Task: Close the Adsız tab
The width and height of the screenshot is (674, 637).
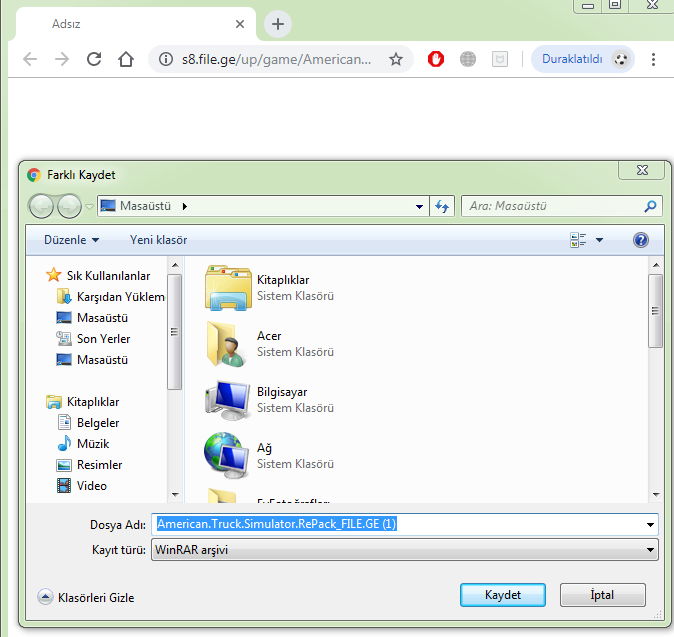Action: 240,24
